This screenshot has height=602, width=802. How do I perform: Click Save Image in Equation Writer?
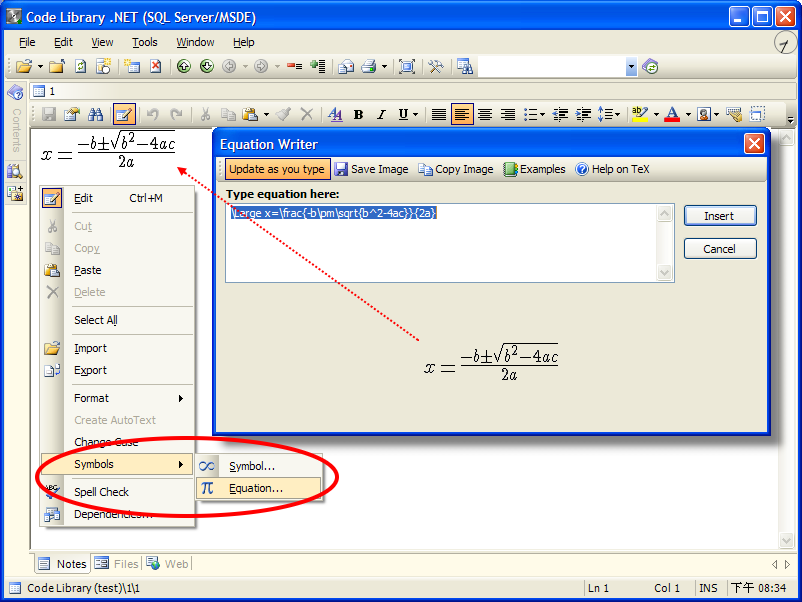(372, 169)
